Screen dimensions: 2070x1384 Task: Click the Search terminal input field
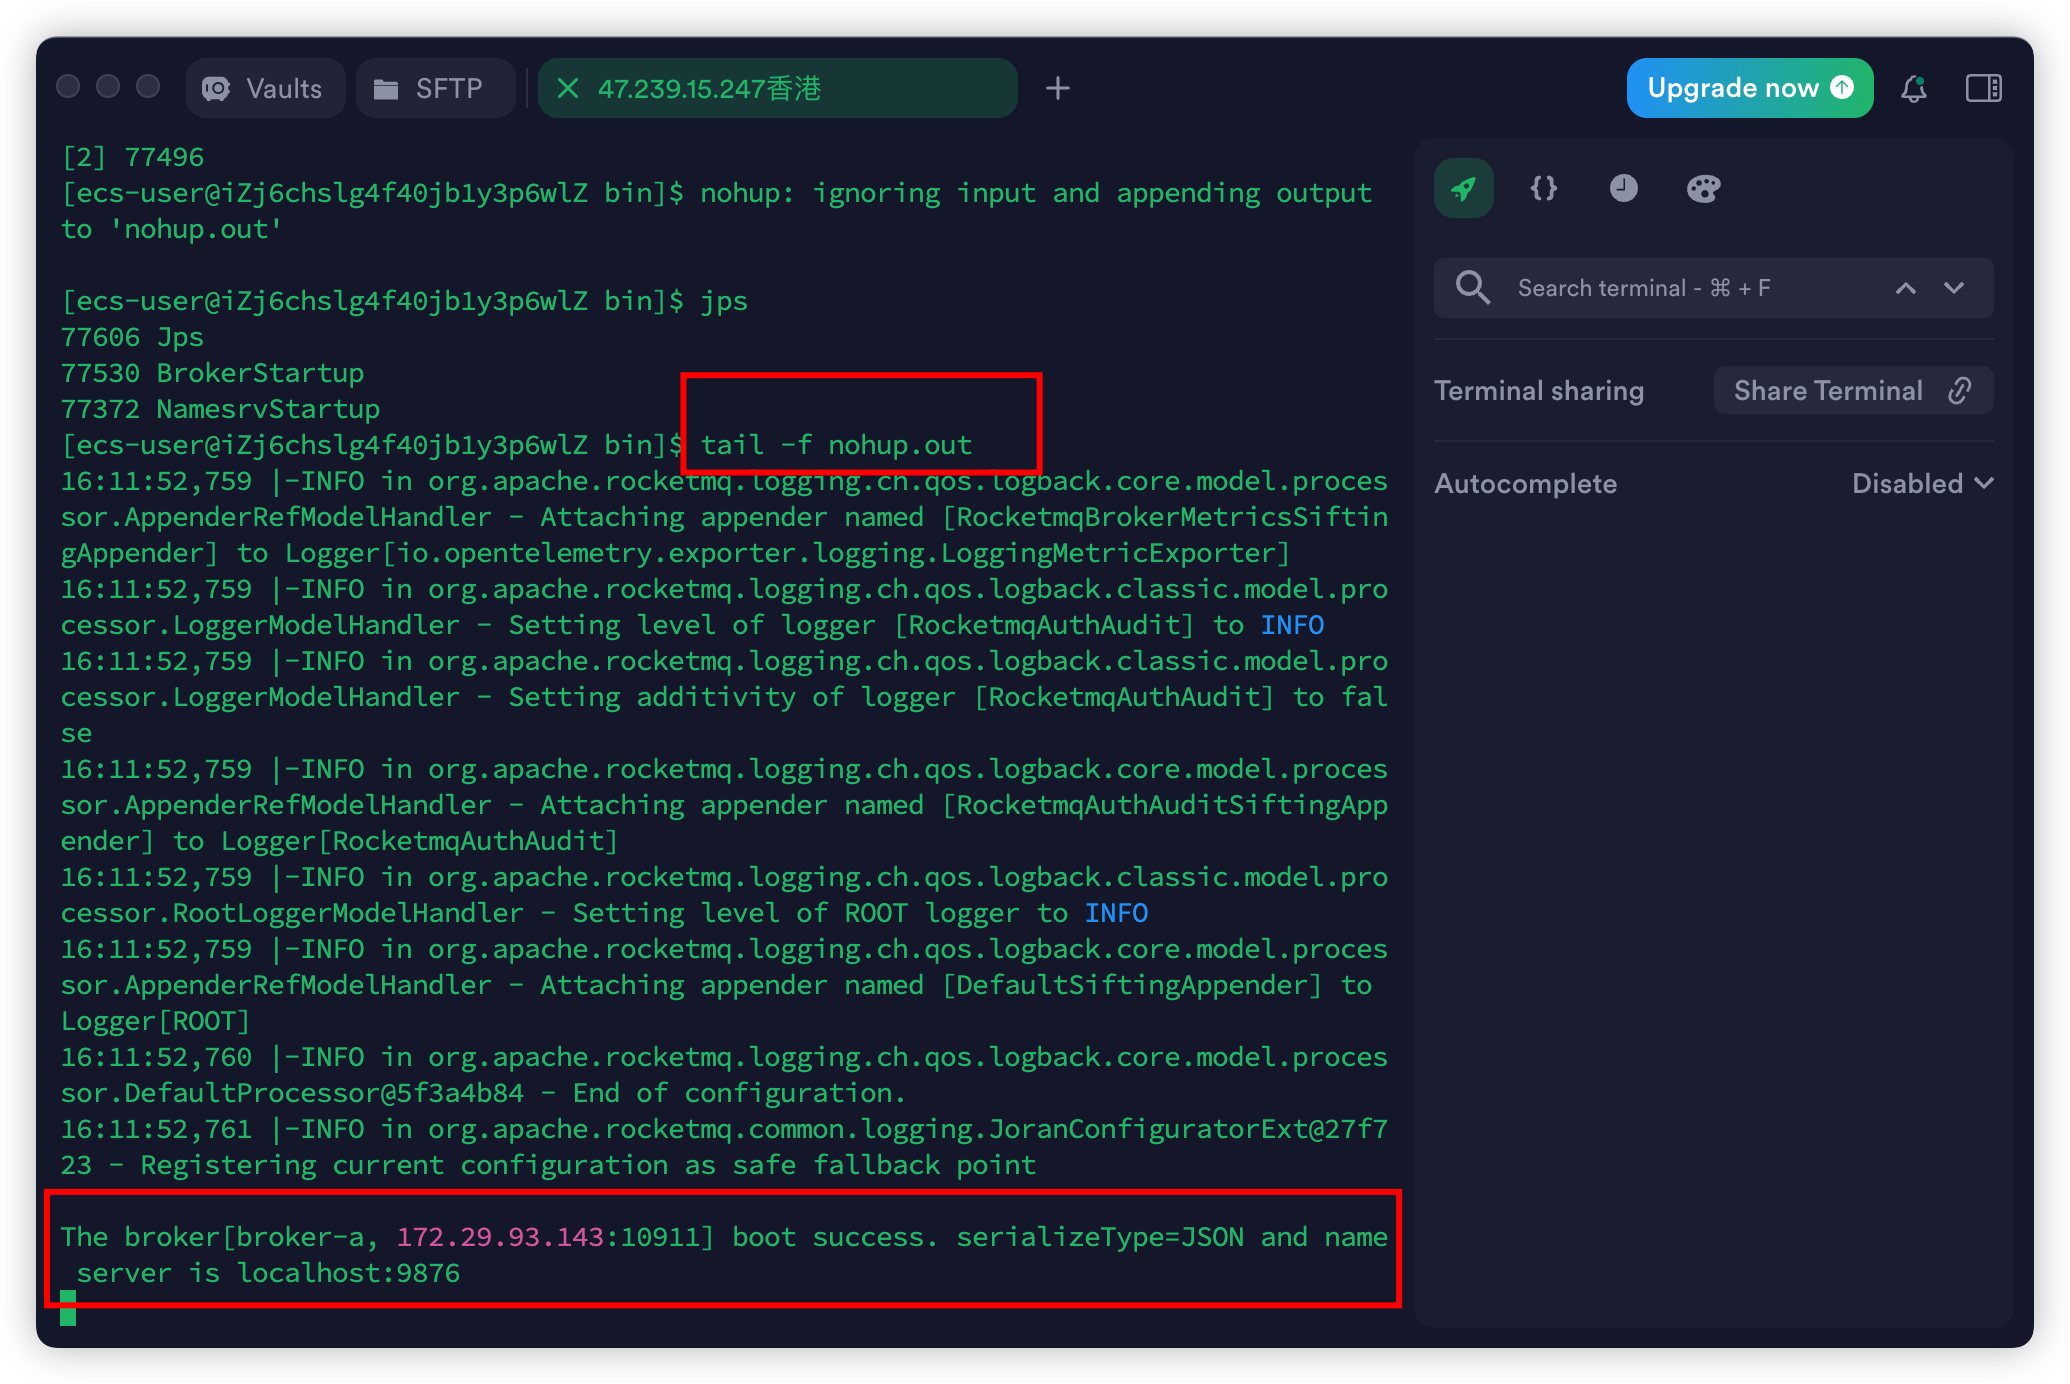[1713, 288]
